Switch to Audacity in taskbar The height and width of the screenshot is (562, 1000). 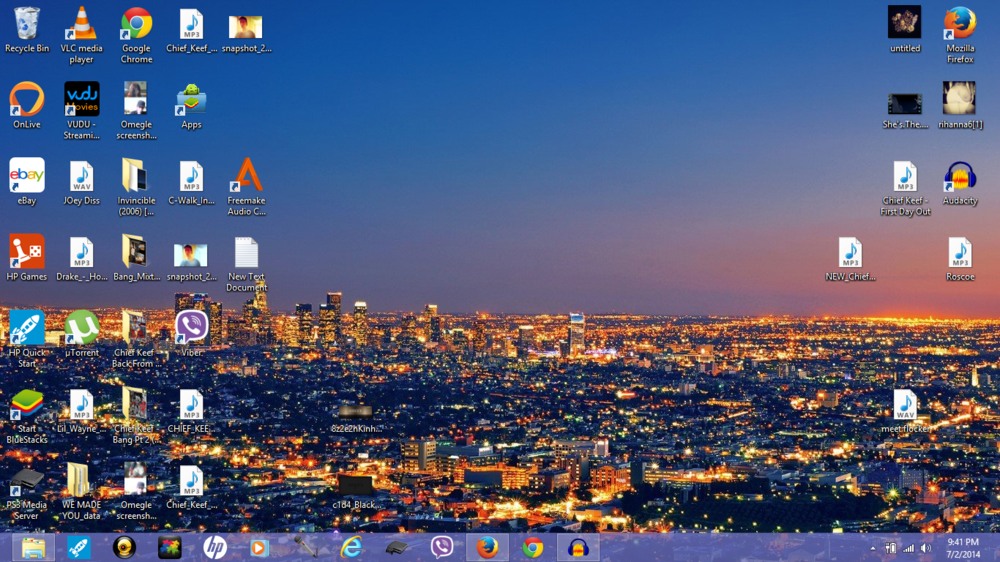[x=578, y=548]
